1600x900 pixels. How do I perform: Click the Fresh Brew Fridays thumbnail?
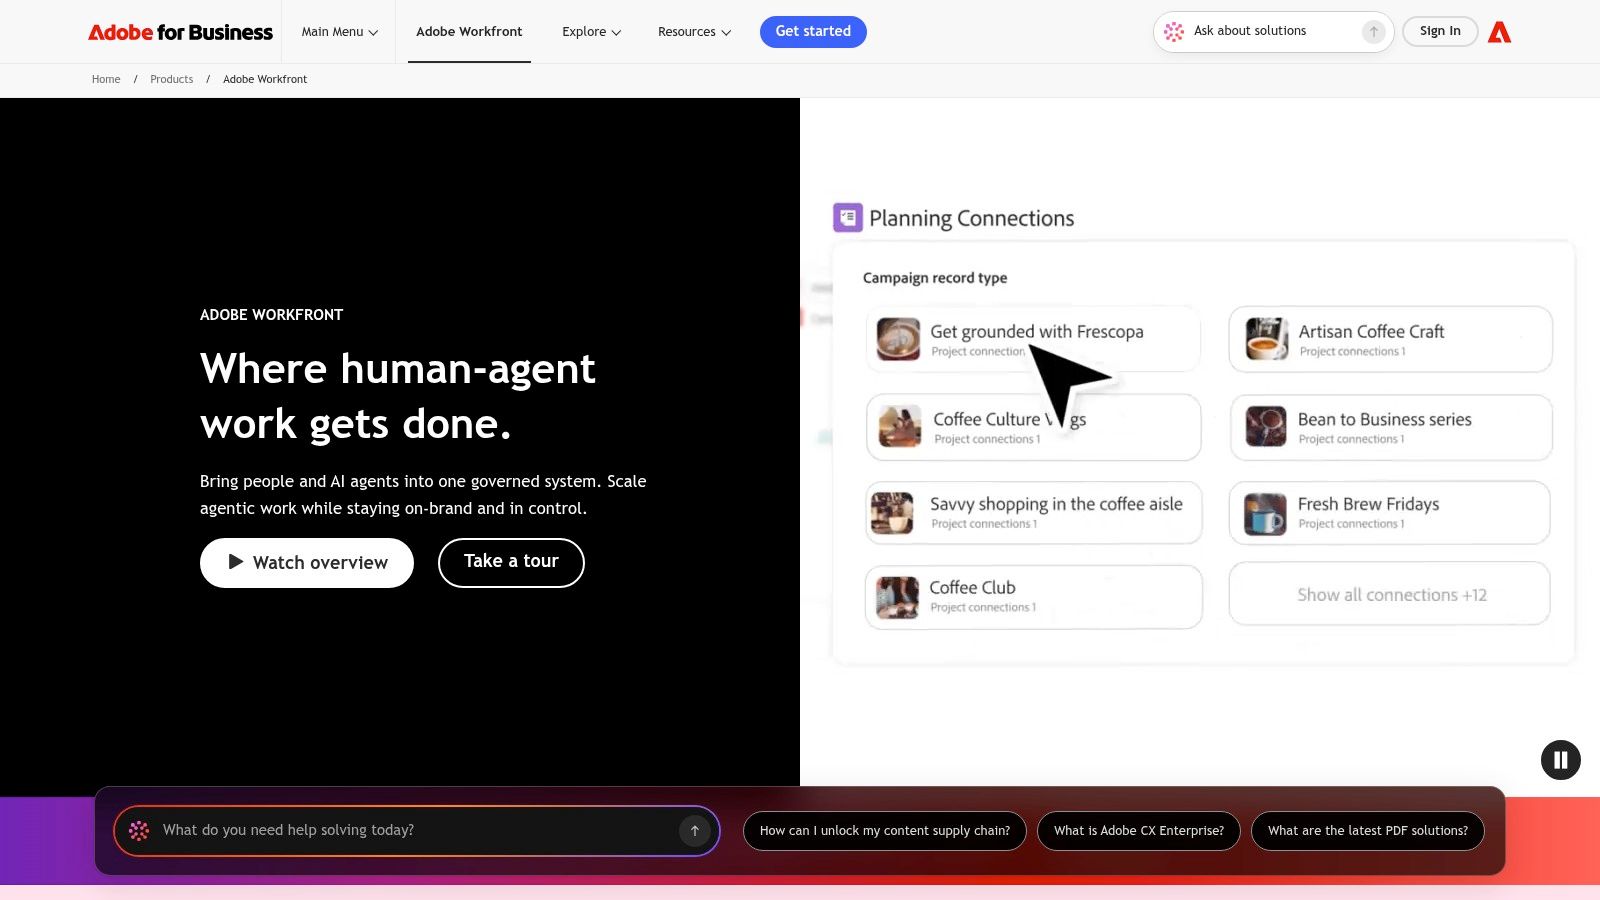(x=1265, y=514)
